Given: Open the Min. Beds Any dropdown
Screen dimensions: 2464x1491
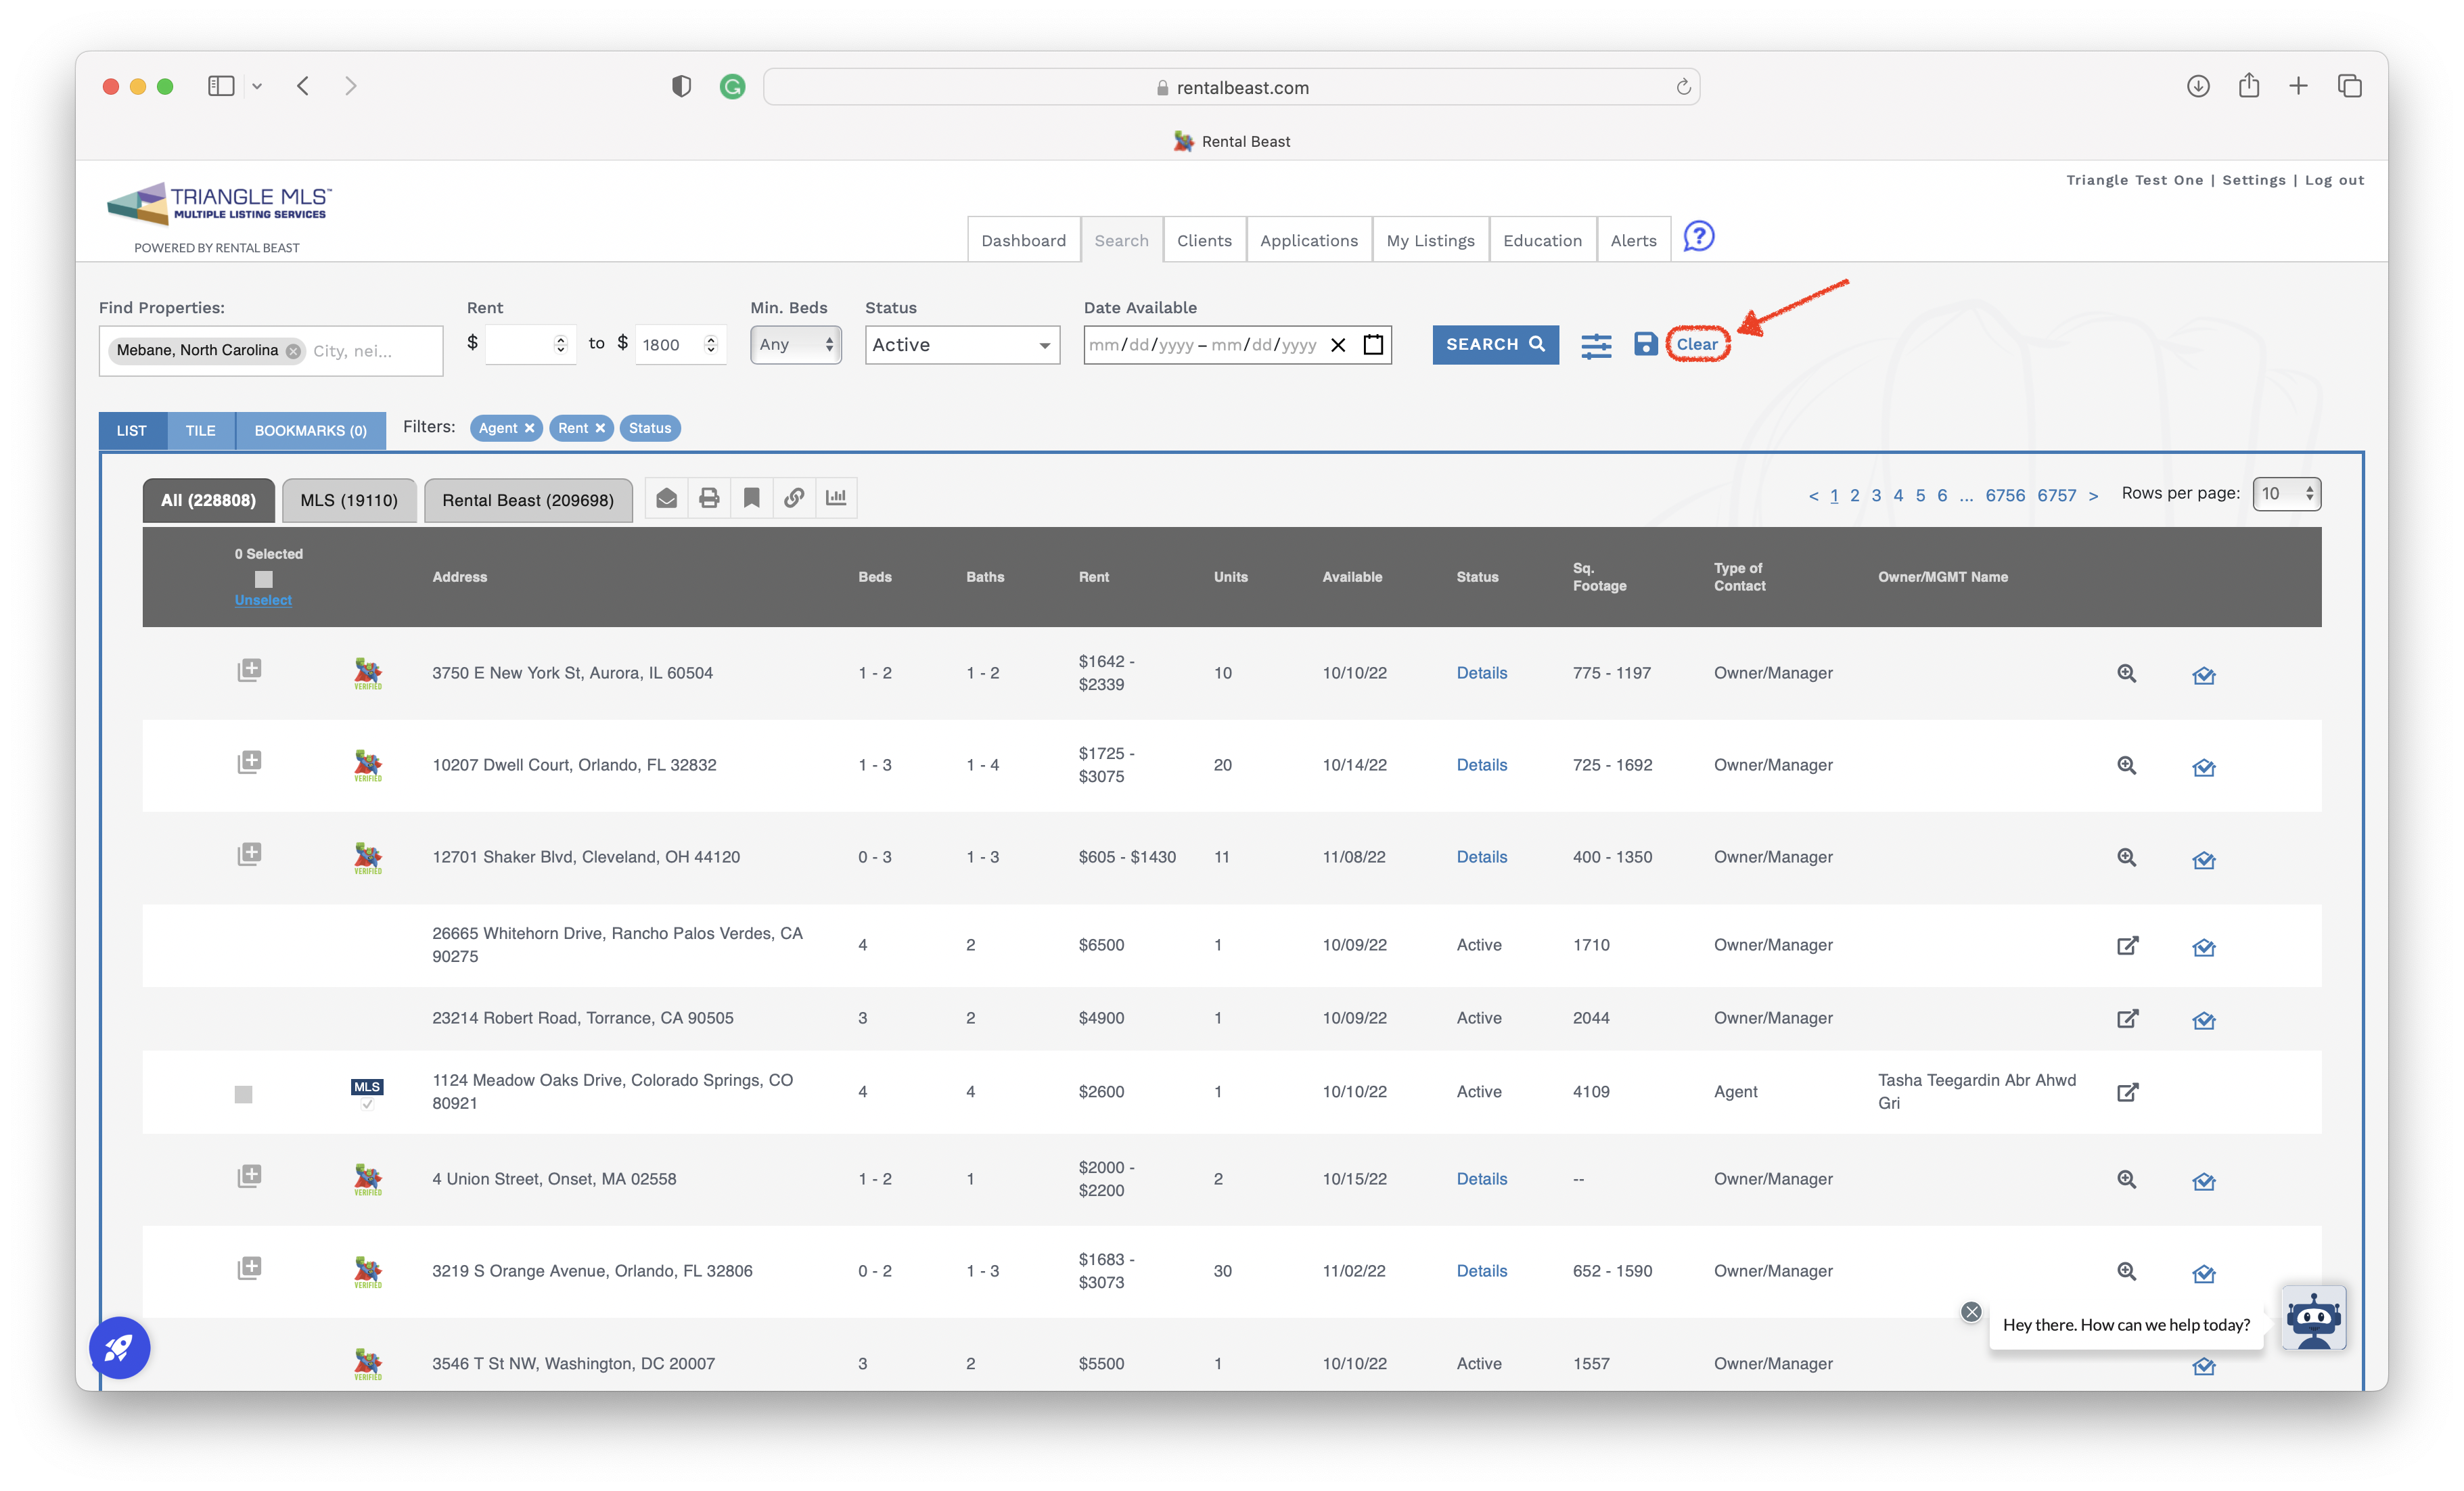Looking at the screenshot, I should (796, 345).
